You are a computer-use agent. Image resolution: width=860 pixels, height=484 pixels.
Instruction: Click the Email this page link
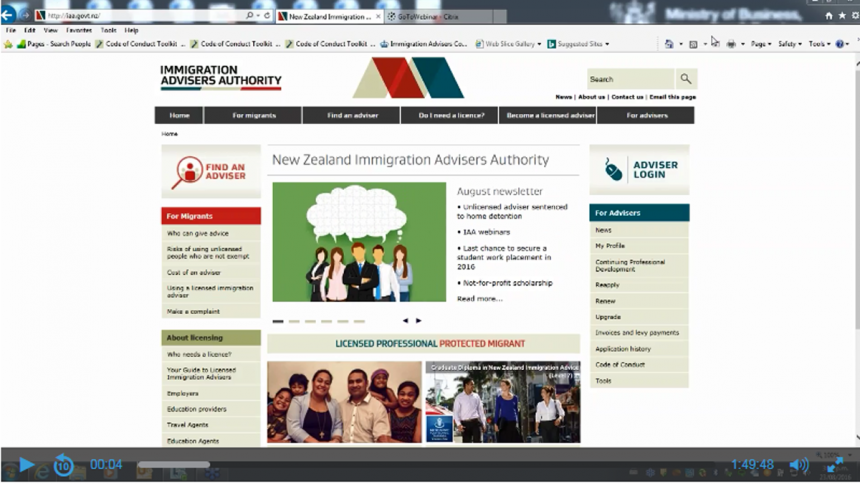coord(672,97)
